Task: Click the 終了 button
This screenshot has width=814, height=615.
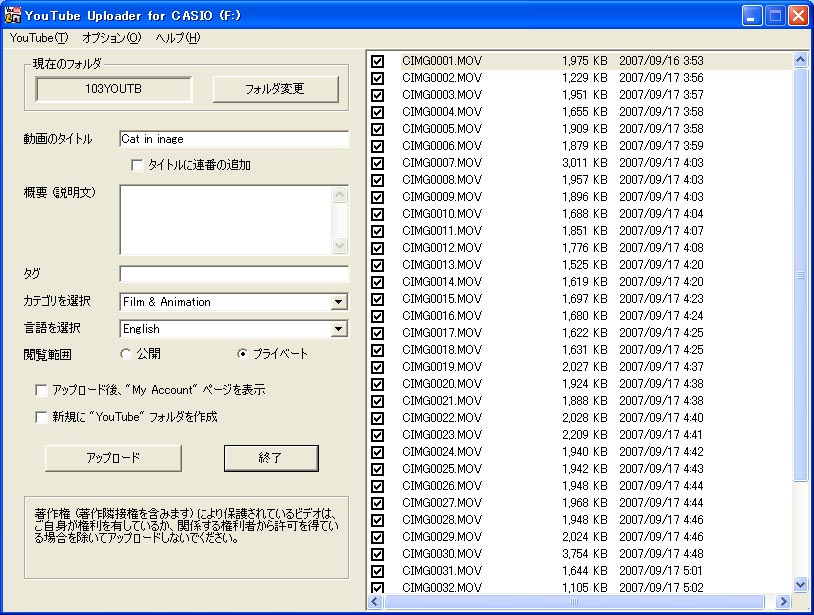Action: [x=271, y=458]
